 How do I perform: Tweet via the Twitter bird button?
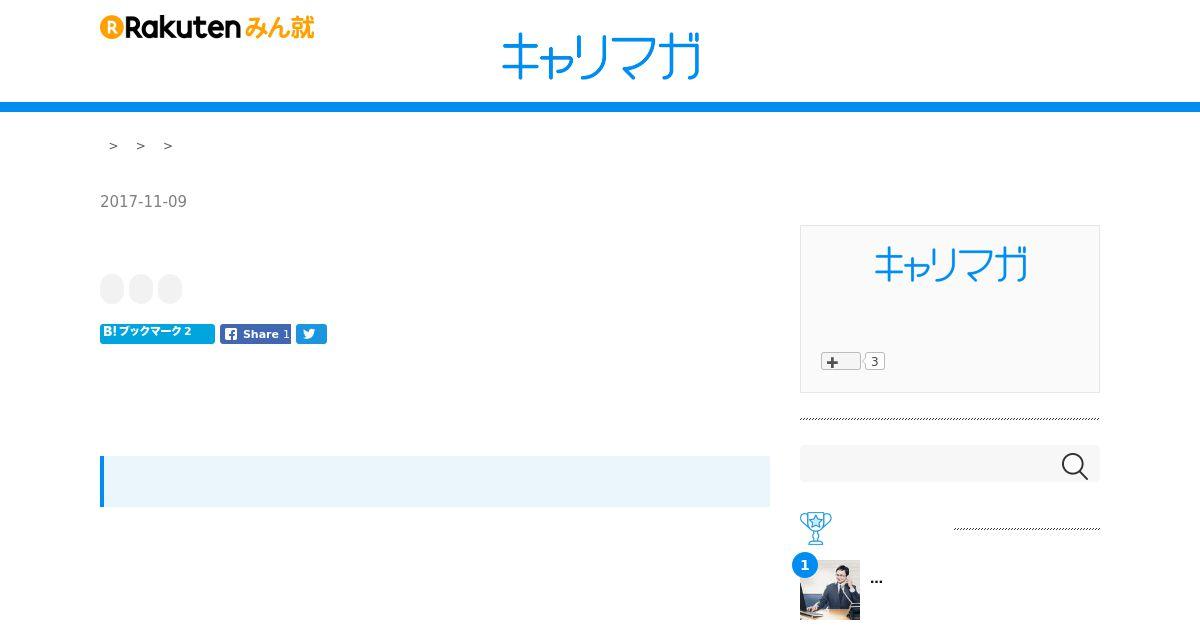311,334
